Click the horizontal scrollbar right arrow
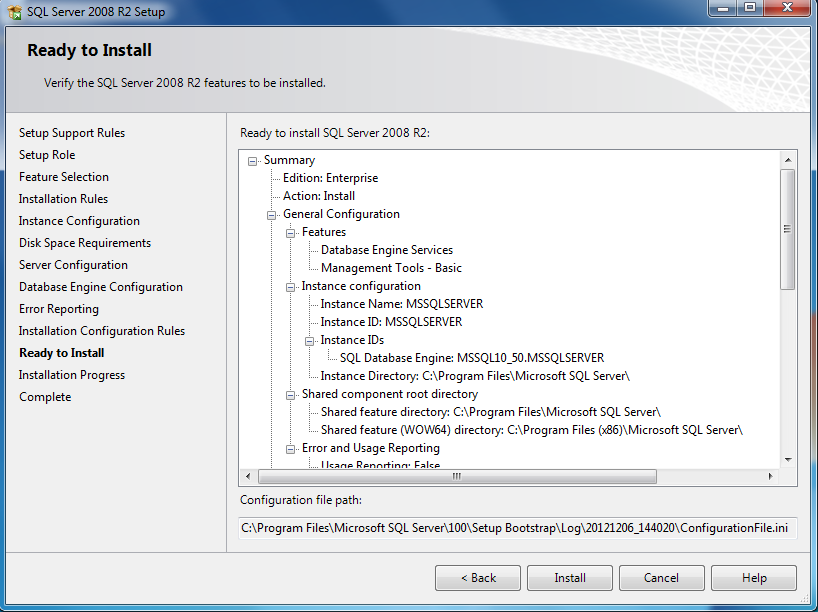Screen dimensions: 818x612 pos(771,476)
